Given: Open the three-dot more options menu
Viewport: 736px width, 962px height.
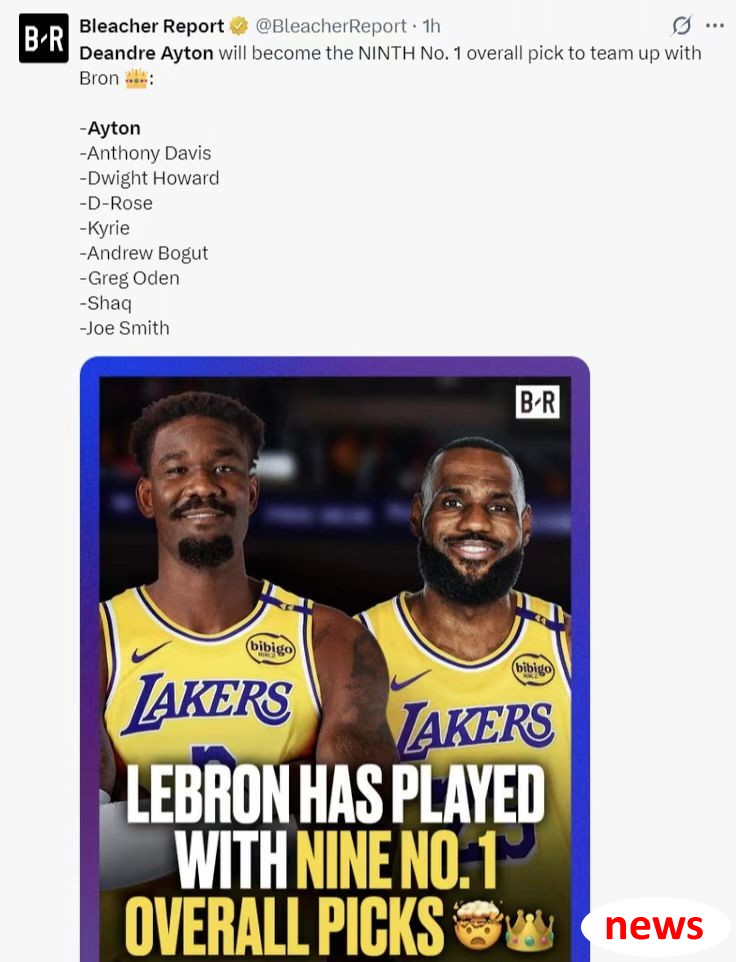Looking at the screenshot, I should point(715,26).
